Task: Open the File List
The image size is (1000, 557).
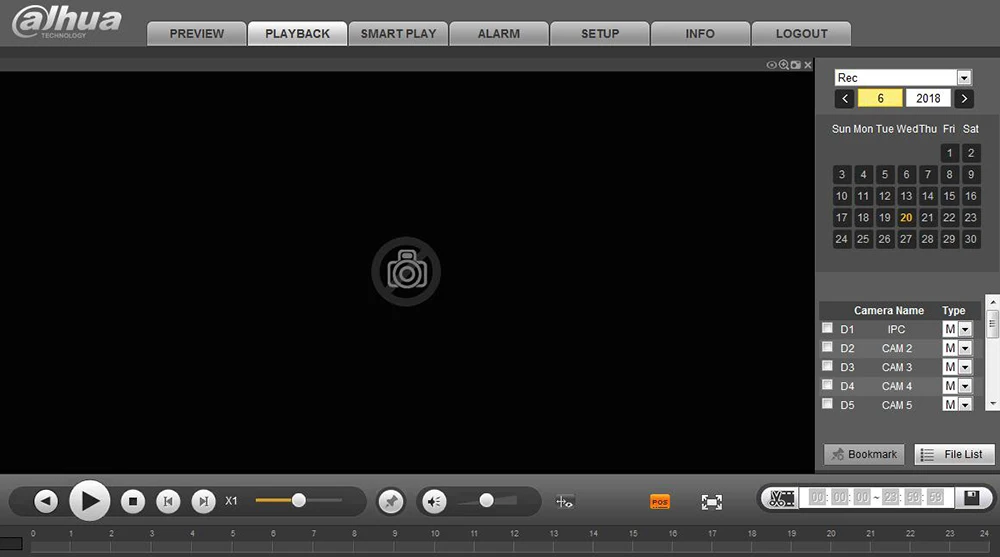Action: 954,454
